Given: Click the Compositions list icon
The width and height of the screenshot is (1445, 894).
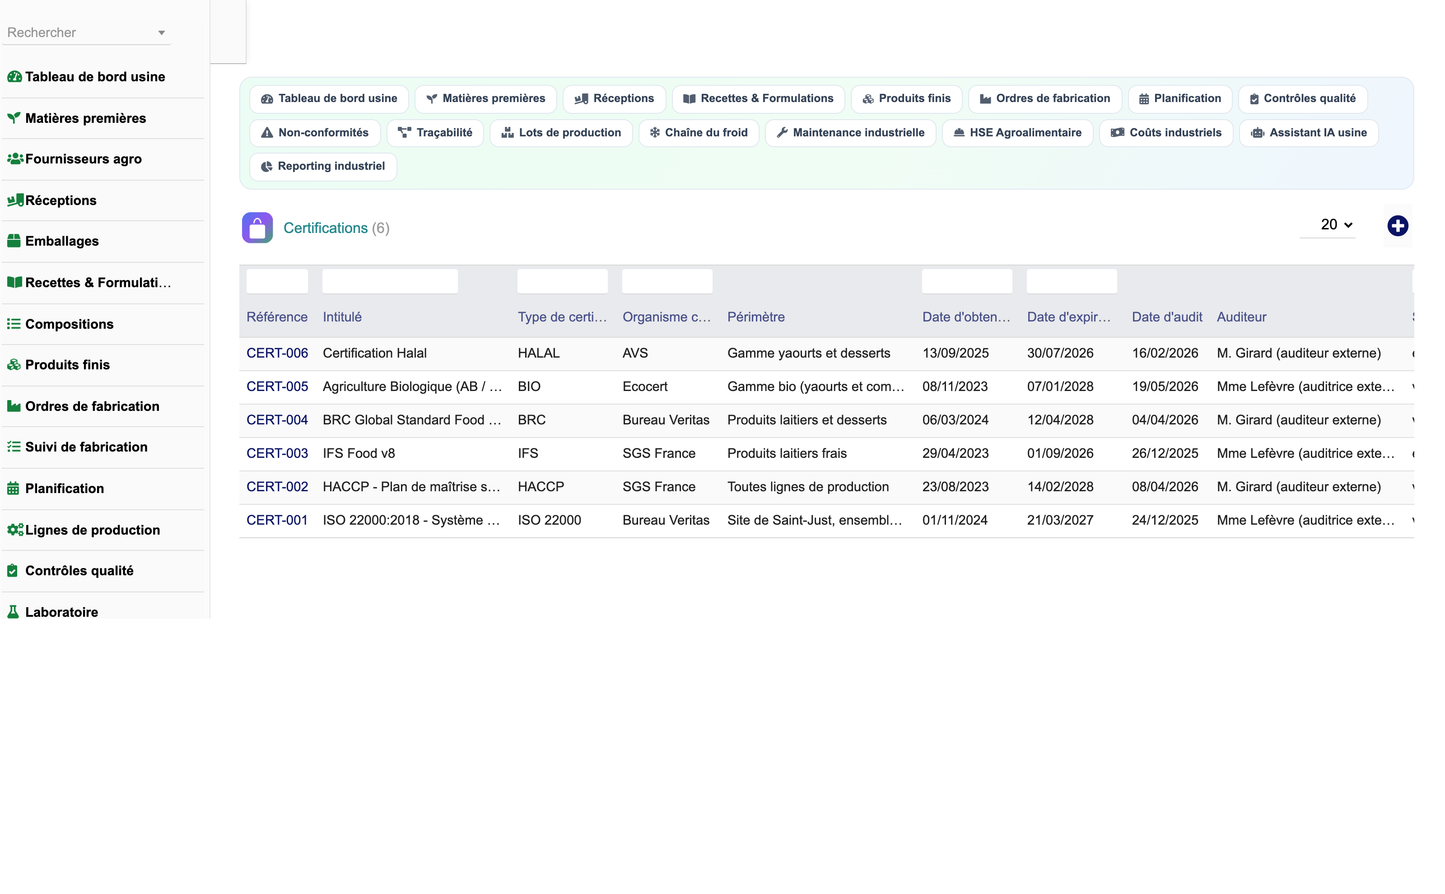Looking at the screenshot, I should pyautogui.click(x=14, y=324).
